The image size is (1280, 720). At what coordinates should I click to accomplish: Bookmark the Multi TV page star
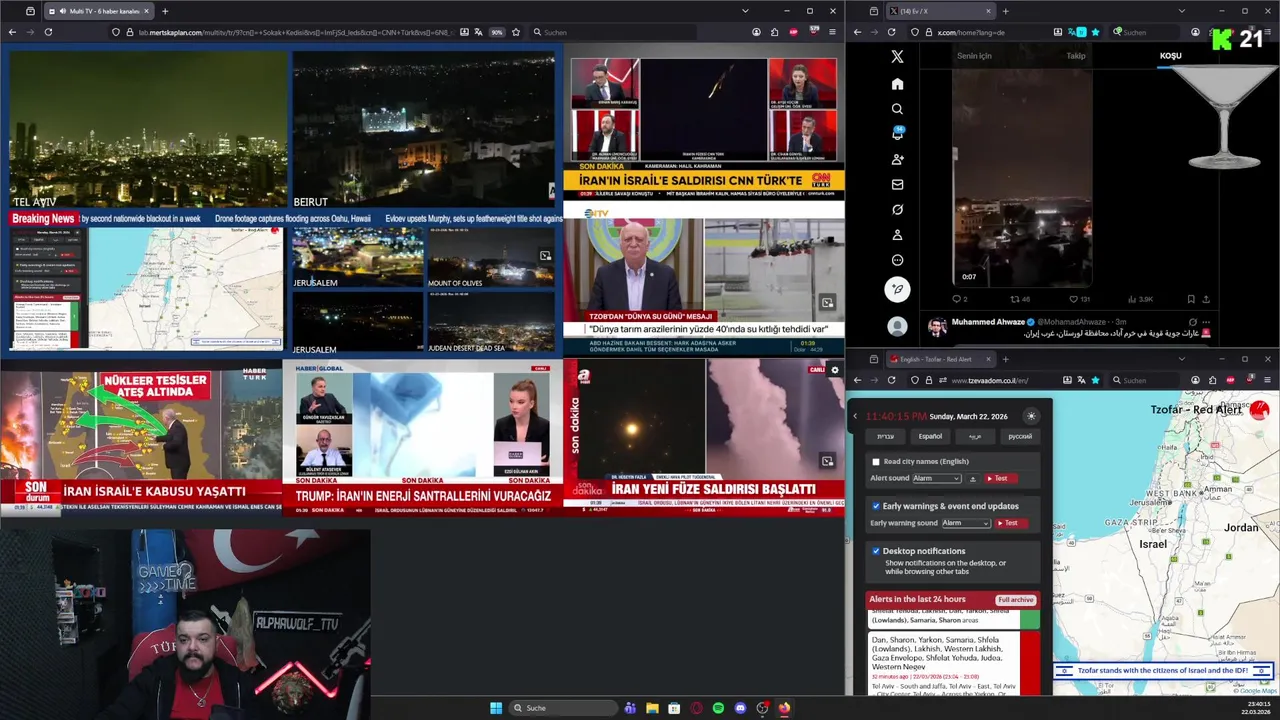tap(516, 32)
